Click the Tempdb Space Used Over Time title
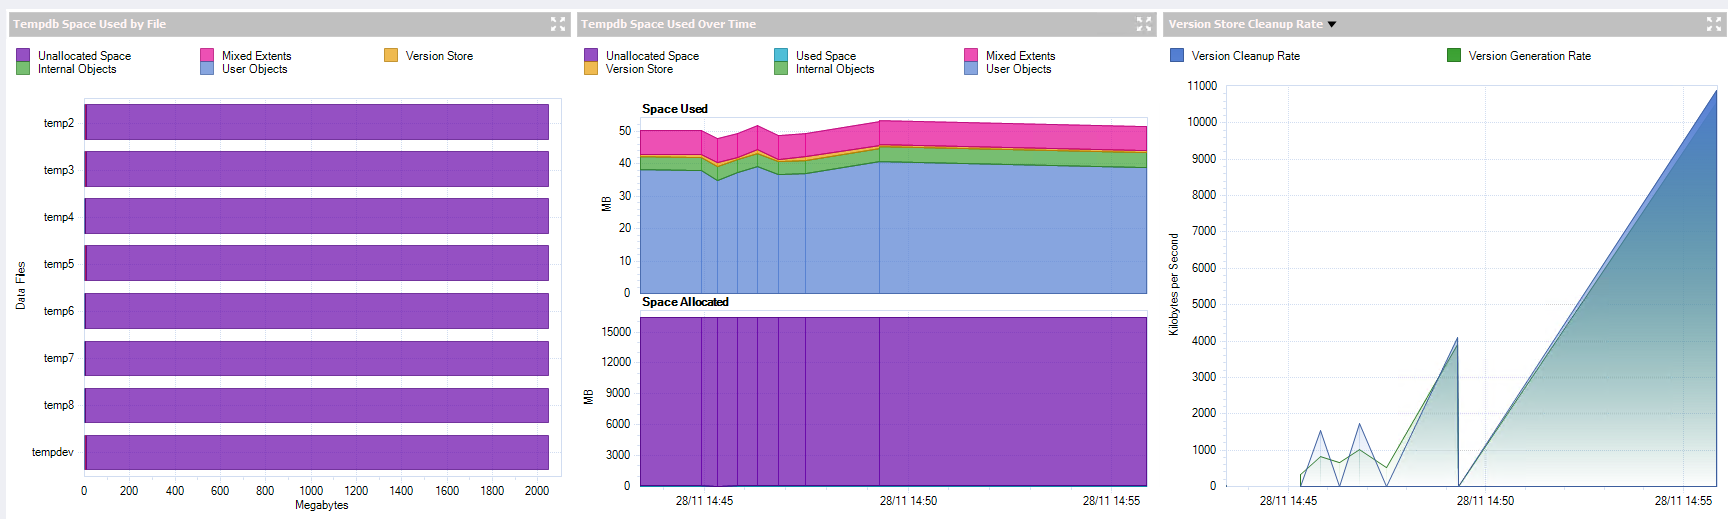 pos(668,24)
